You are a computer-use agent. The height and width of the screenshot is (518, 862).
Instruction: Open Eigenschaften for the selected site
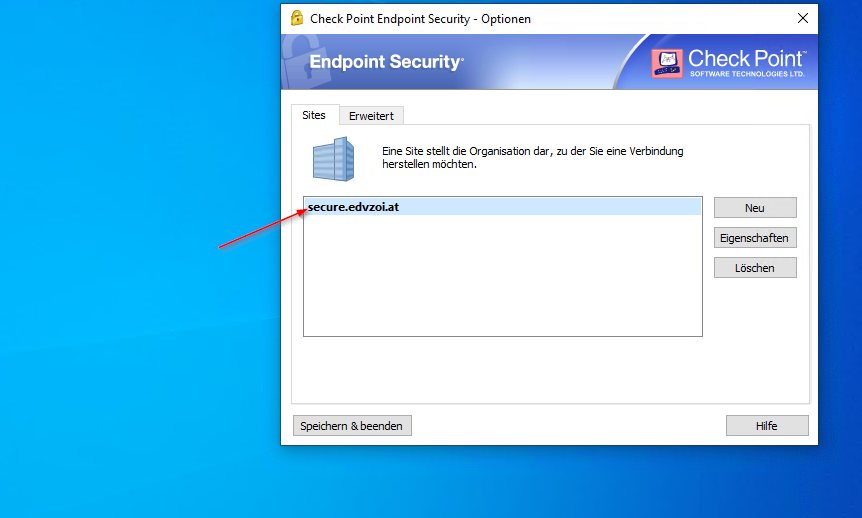pyautogui.click(x=754, y=238)
